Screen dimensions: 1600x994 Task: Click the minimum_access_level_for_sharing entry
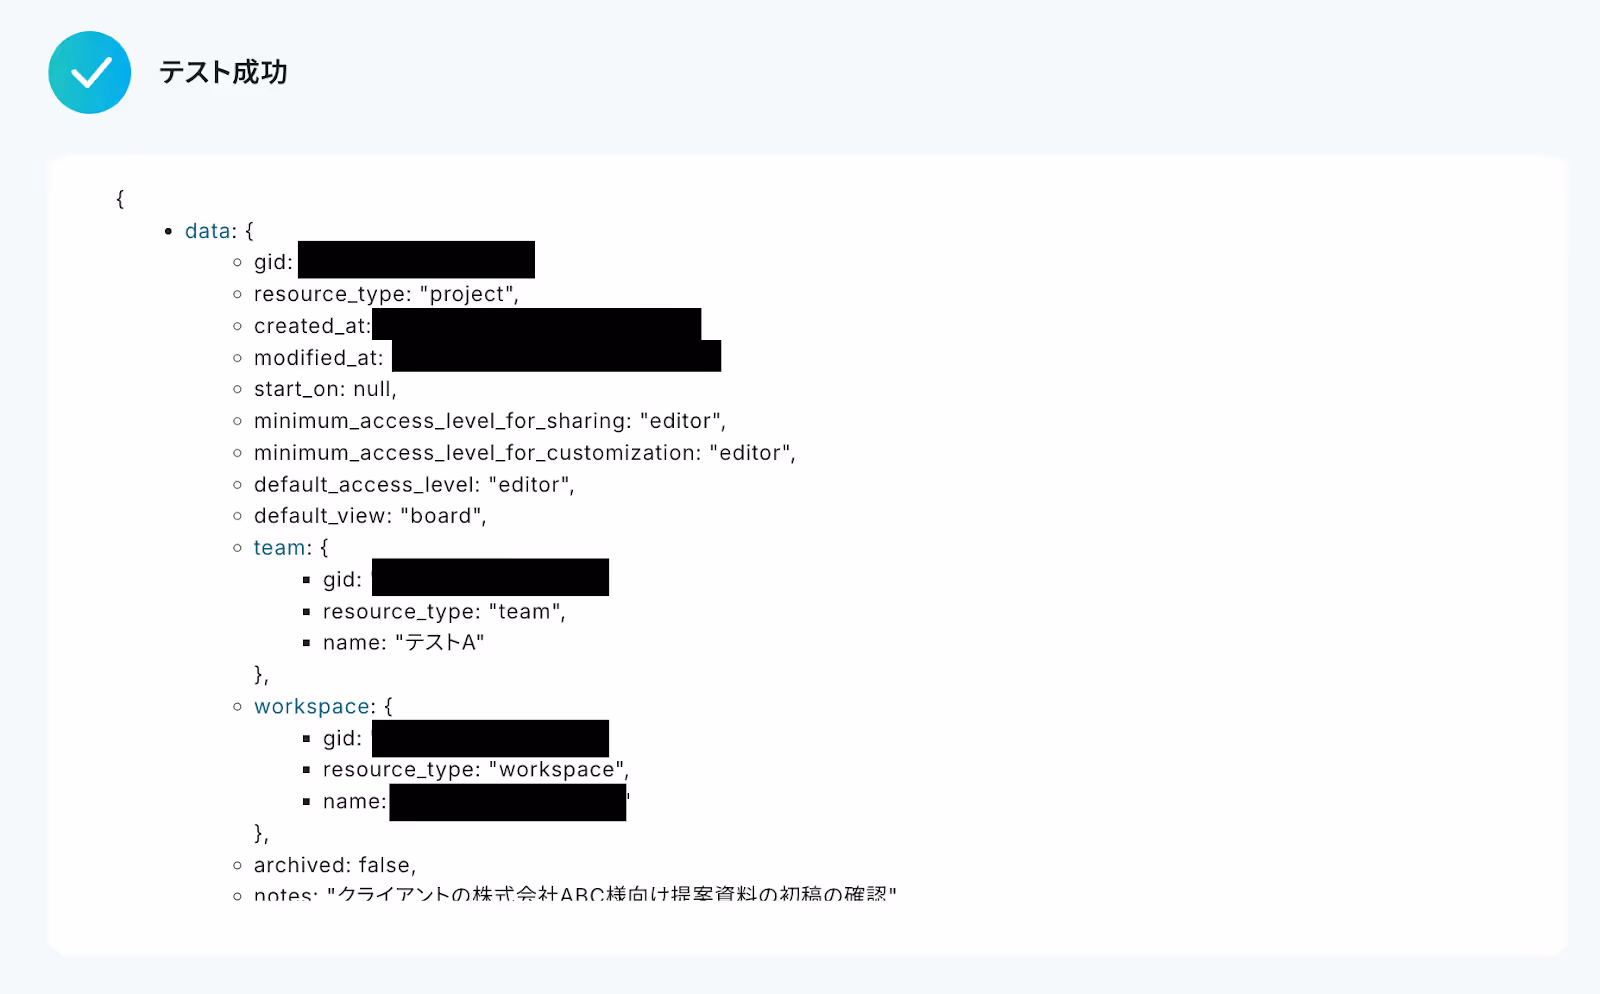tap(490, 421)
